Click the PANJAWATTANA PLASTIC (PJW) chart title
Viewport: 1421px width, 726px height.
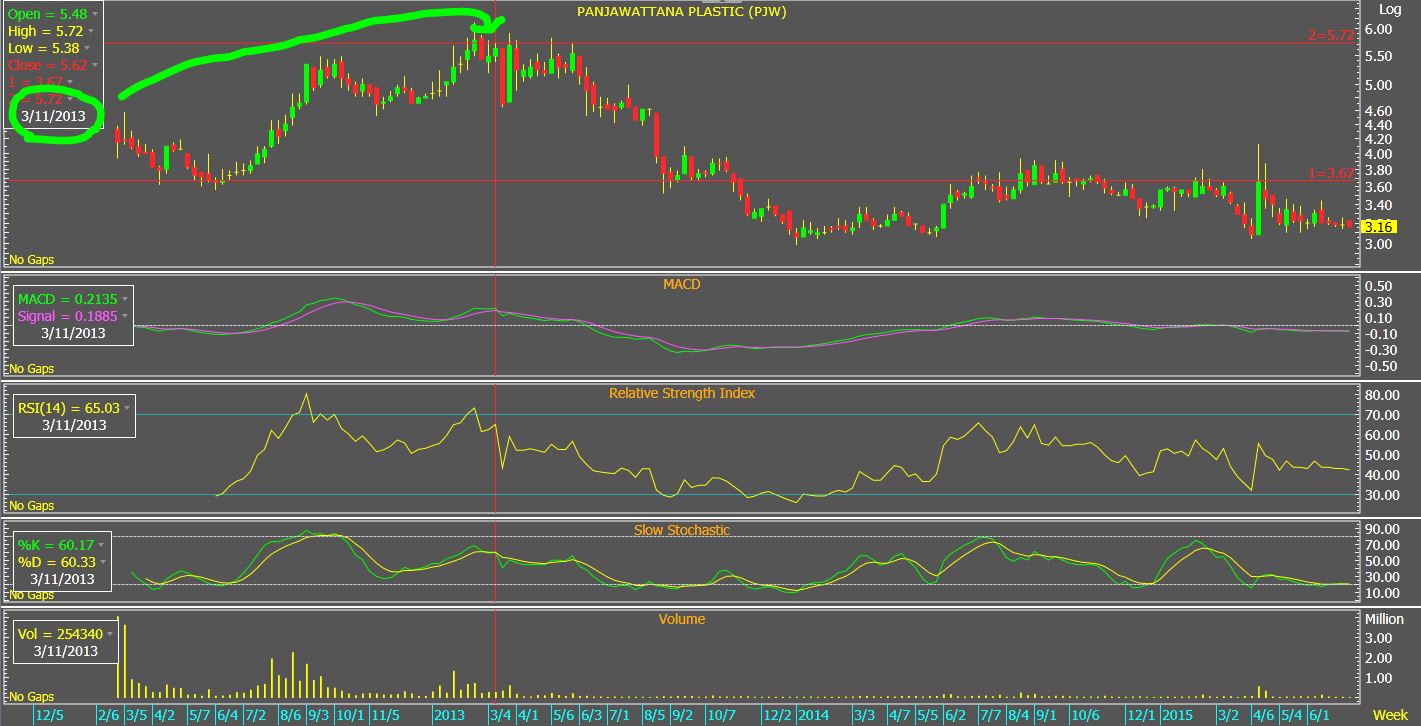[682, 11]
